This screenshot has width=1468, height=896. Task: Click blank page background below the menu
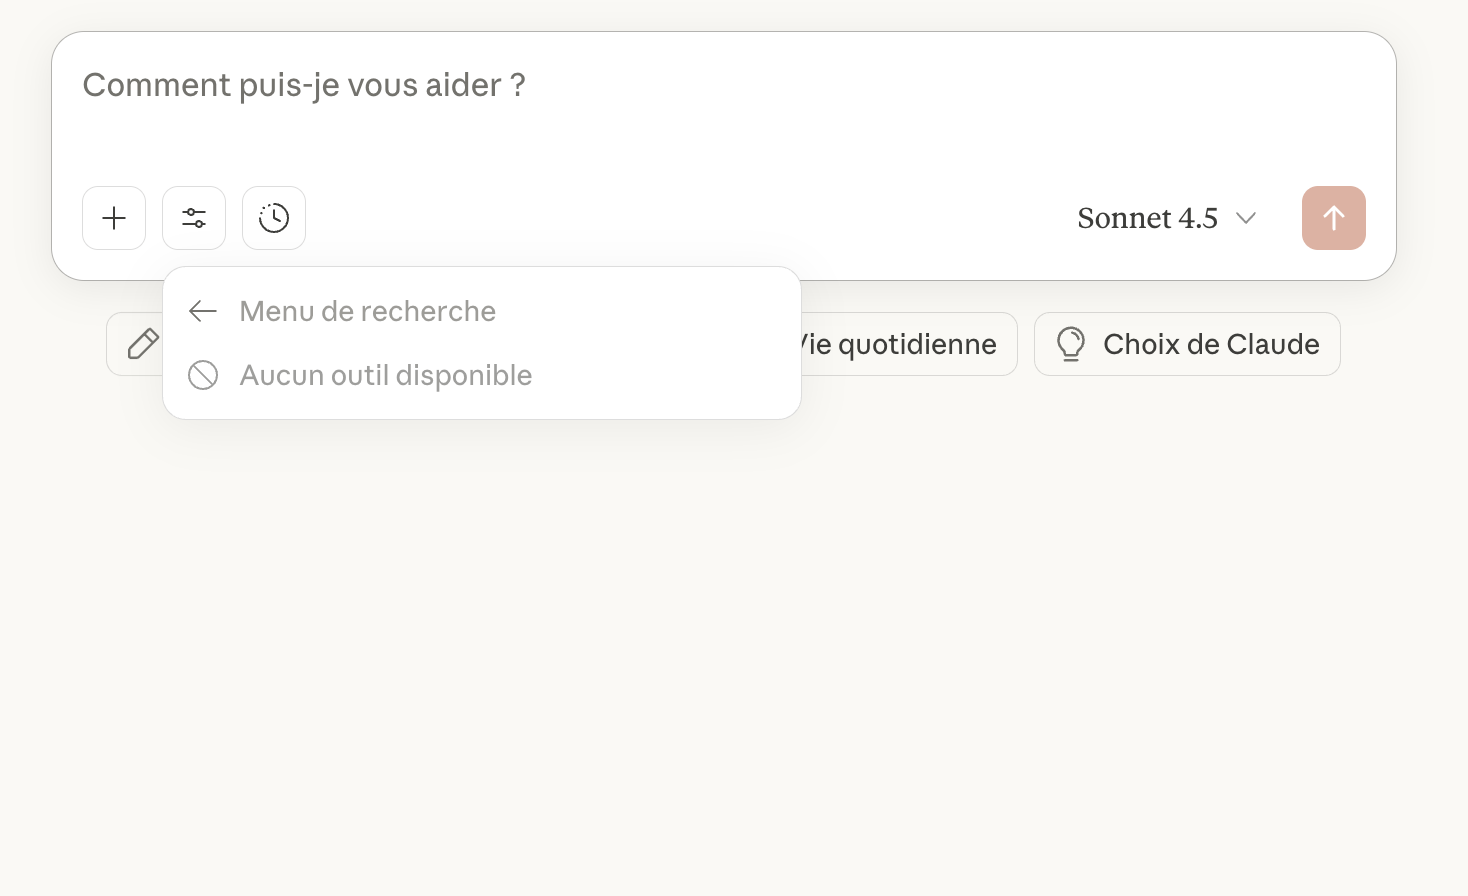click(700, 650)
